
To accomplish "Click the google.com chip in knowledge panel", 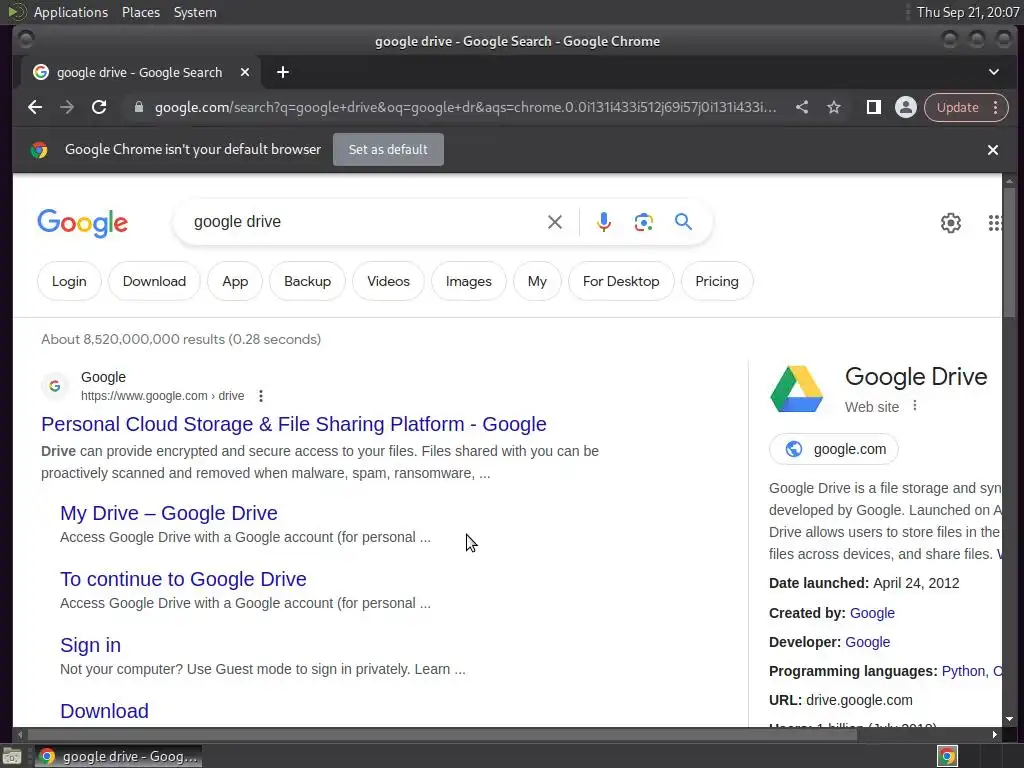I will 834,449.
